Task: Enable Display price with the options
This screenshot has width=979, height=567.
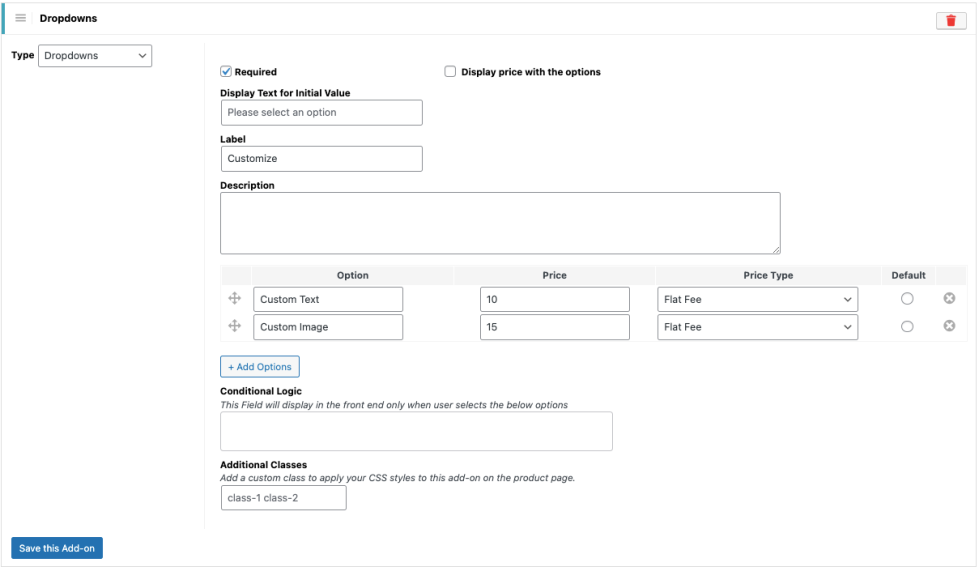Action: (450, 72)
